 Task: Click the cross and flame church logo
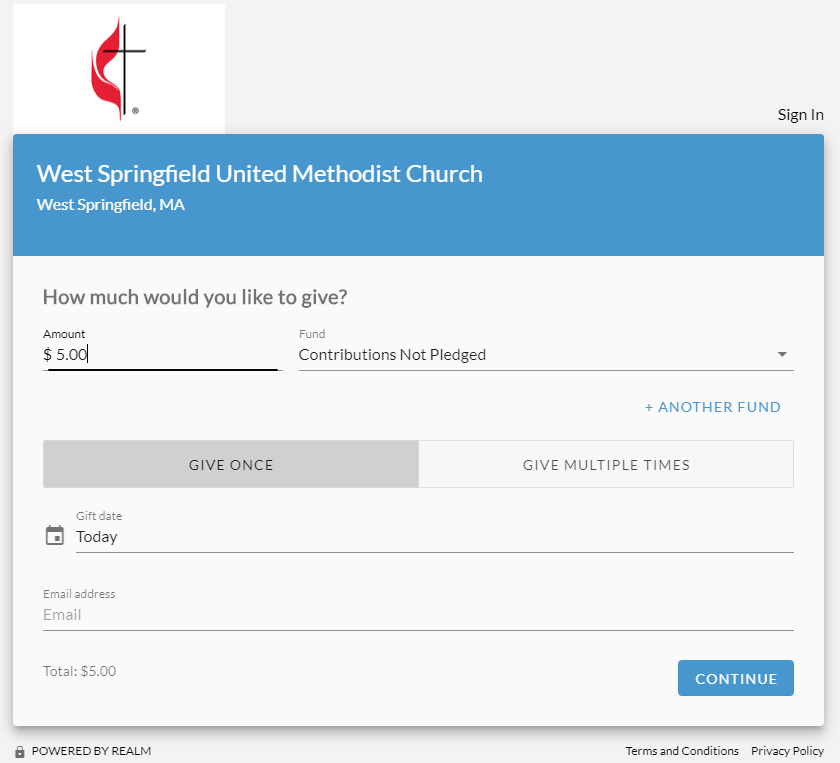tap(118, 68)
